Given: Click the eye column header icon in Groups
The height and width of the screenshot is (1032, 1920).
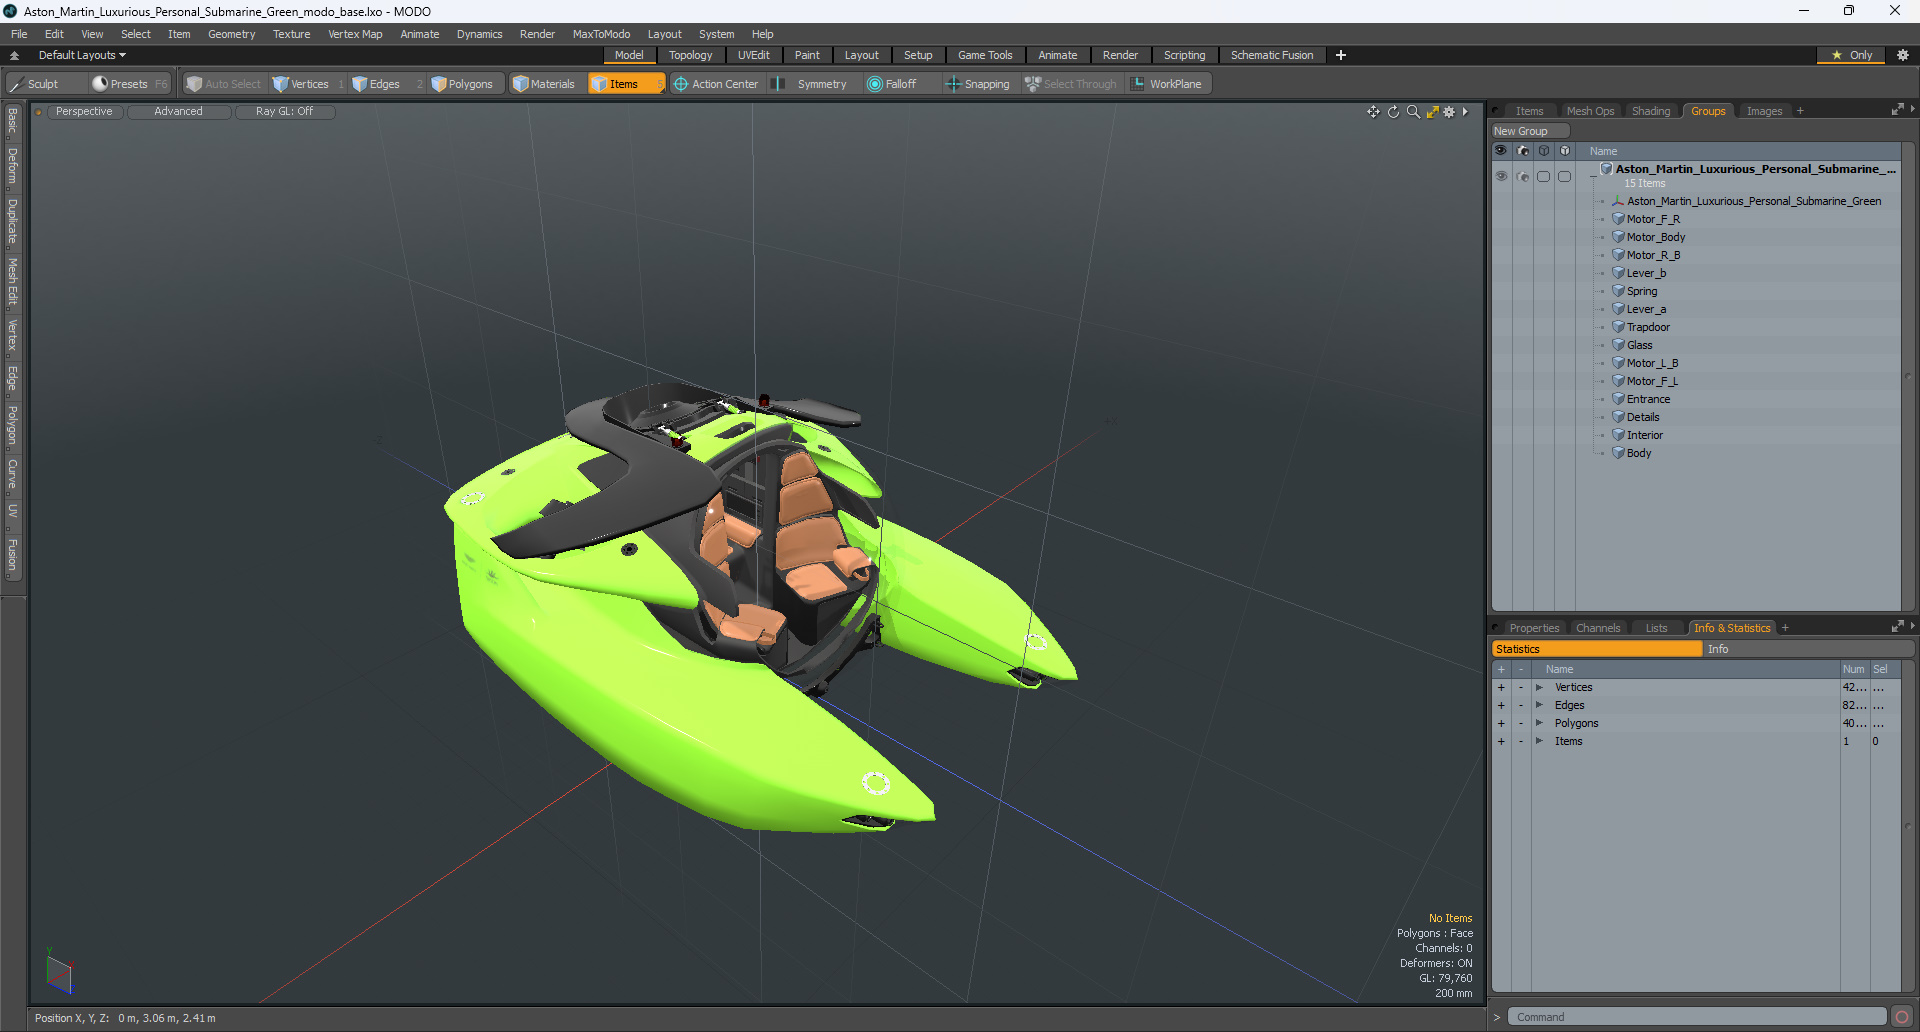Looking at the screenshot, I should coord(1501,151).
